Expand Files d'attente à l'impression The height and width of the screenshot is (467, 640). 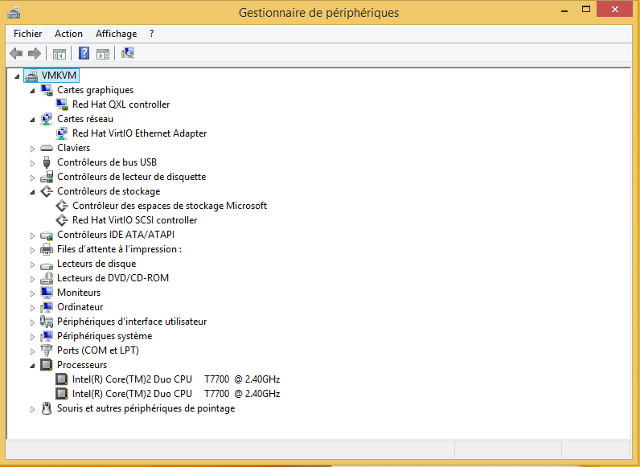click(33, 250)
